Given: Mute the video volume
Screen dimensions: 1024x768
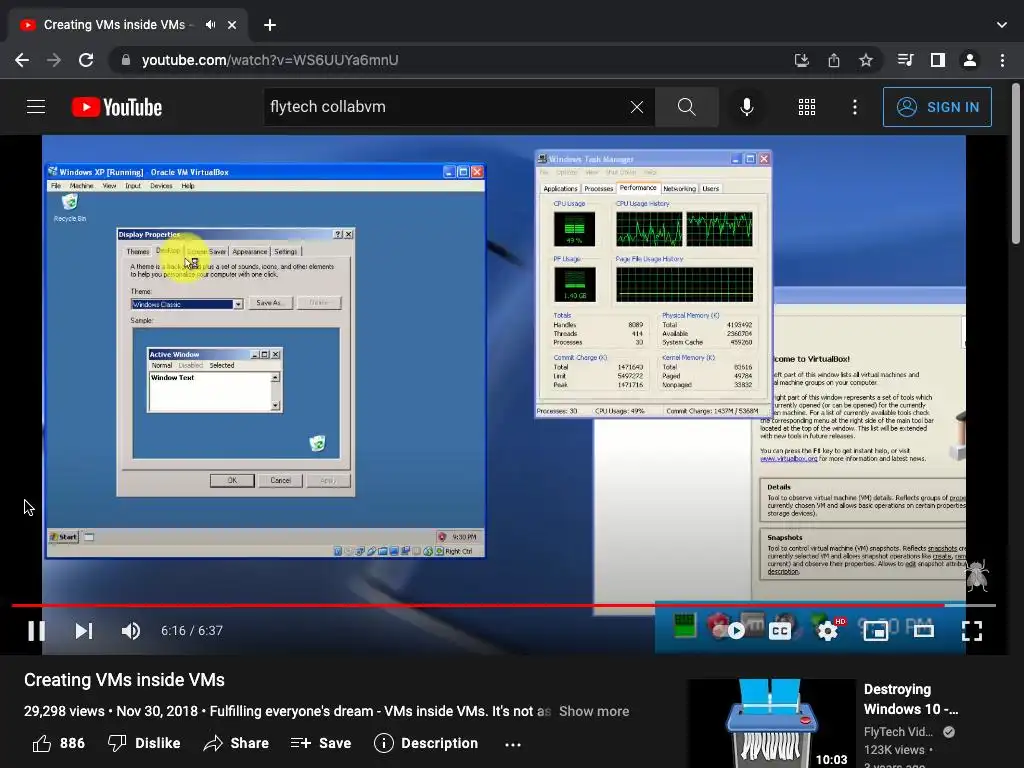Looking at the screenshot, I should pyautogui.click(x=131, y=630).
